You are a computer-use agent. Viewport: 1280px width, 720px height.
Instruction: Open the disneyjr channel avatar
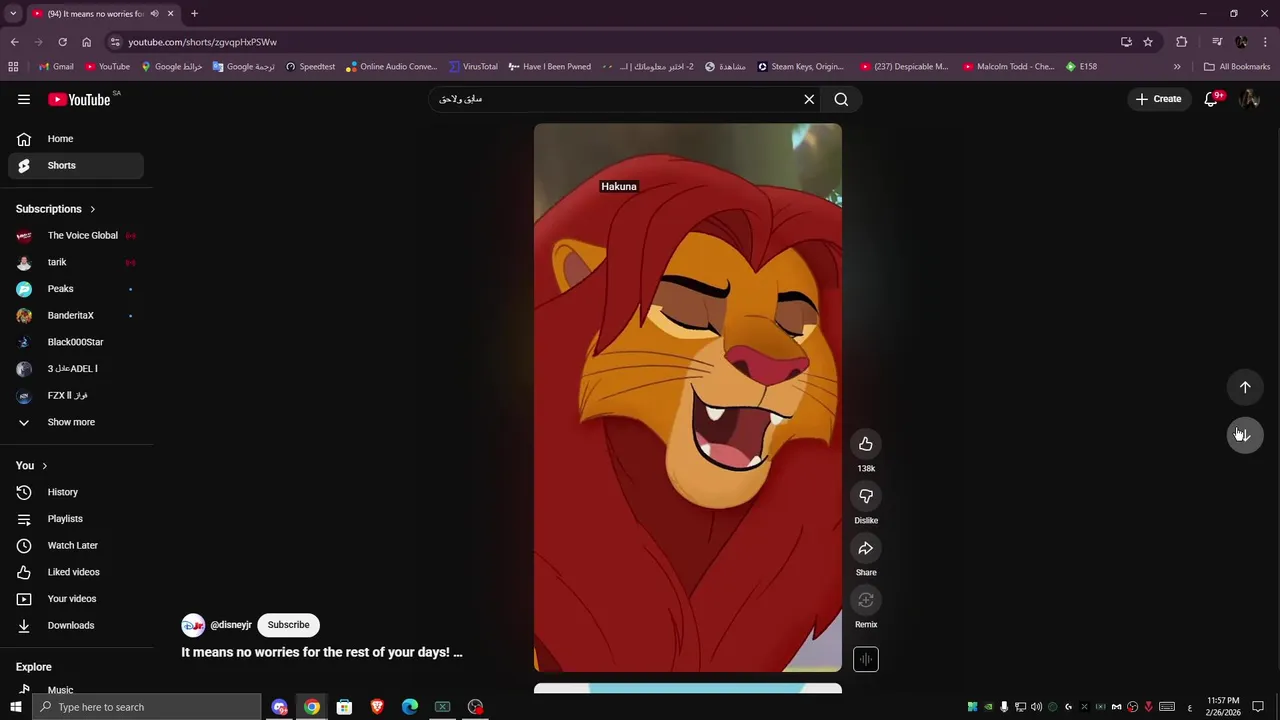click(x=193, y=625)
